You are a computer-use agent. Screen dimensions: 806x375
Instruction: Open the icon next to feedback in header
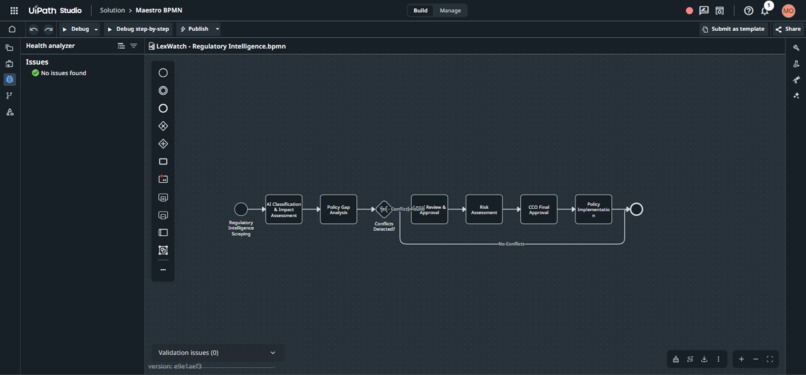coord(720,11)
